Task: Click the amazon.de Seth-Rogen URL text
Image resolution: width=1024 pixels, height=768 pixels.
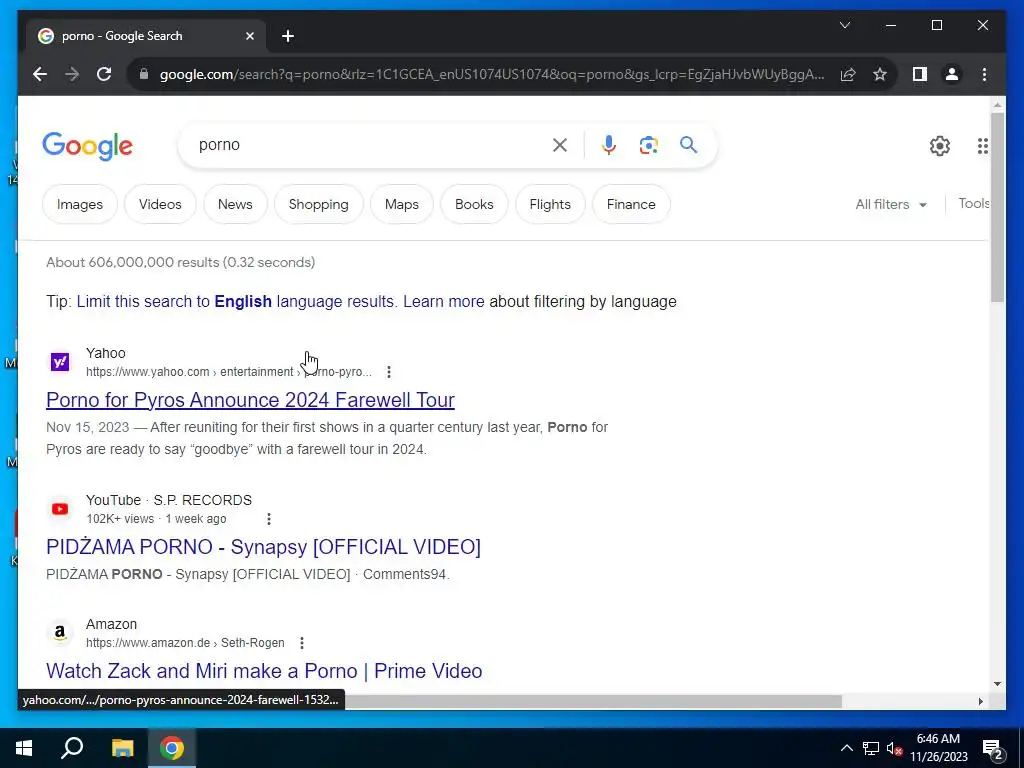Action: pyautogui.click(x=185, y=643)
